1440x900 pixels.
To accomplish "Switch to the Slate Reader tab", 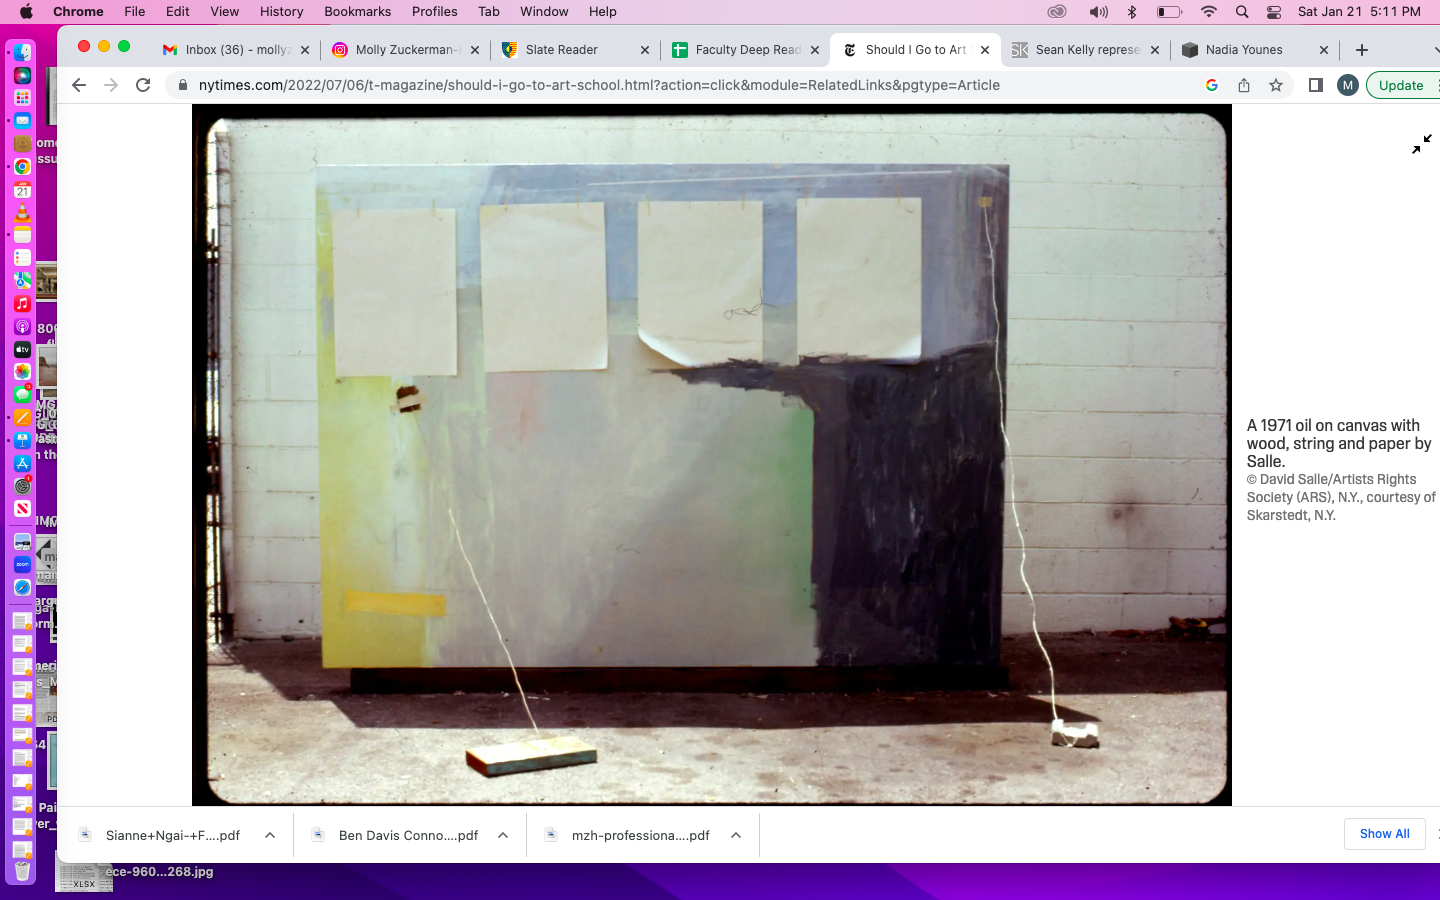I will pyautogui.click(x=576, y=50).
